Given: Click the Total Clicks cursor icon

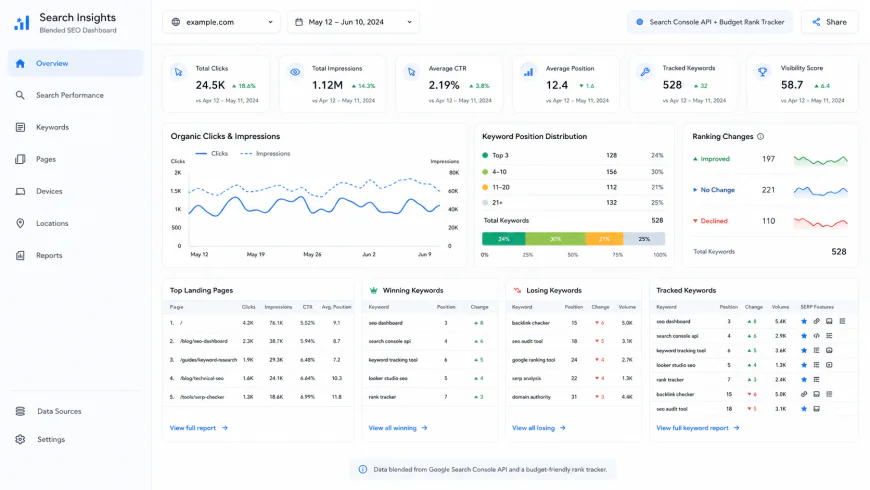Looking at the screenshot, I should (x=178, y=72).
